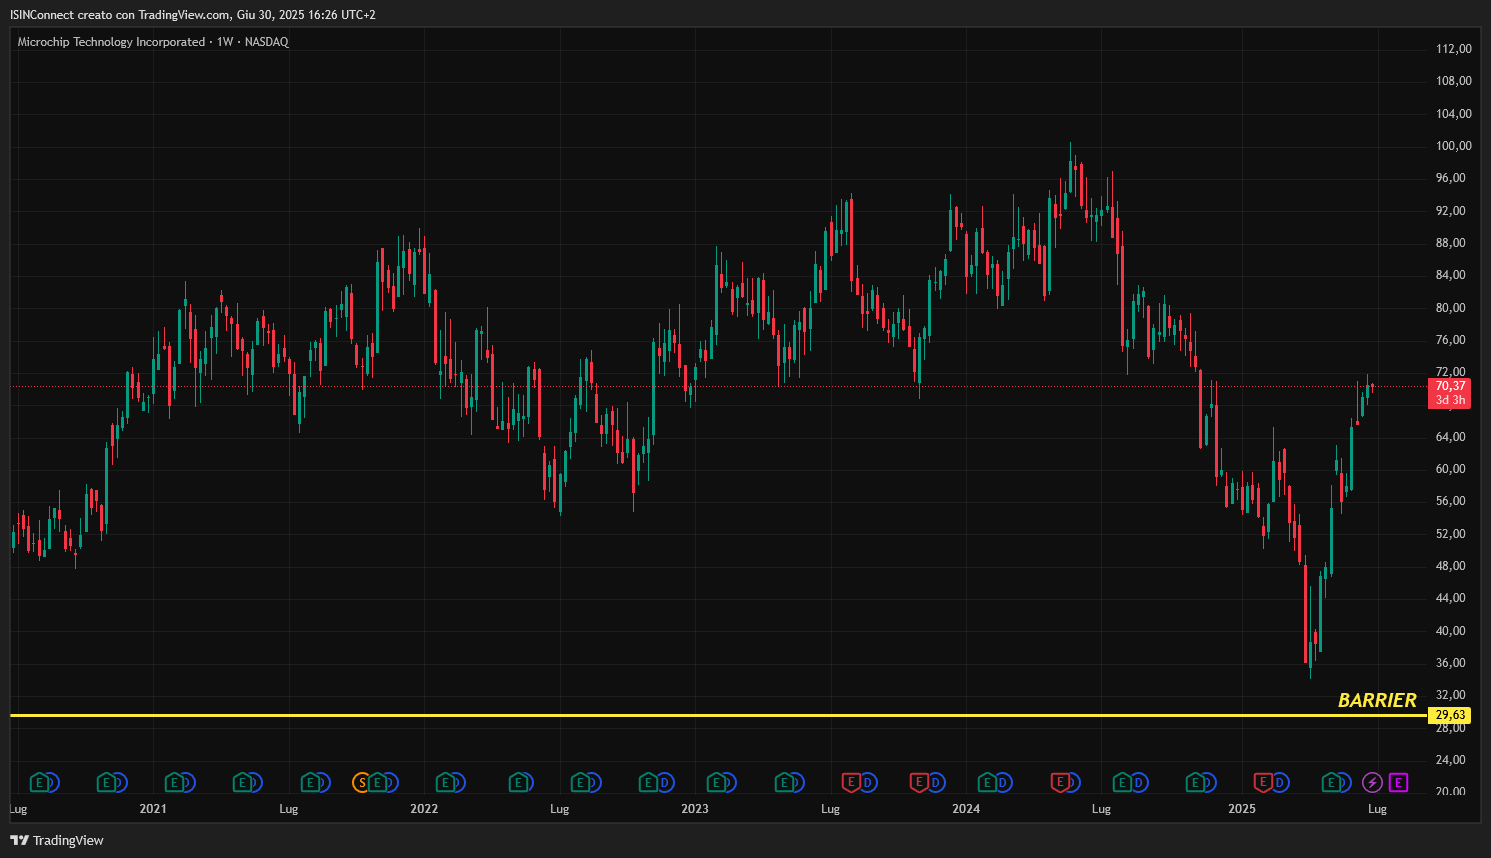The height and width of the screenshot is (858, 1491).
Task: Click the 2024 label on the time axis
Action: click(966, 809)
